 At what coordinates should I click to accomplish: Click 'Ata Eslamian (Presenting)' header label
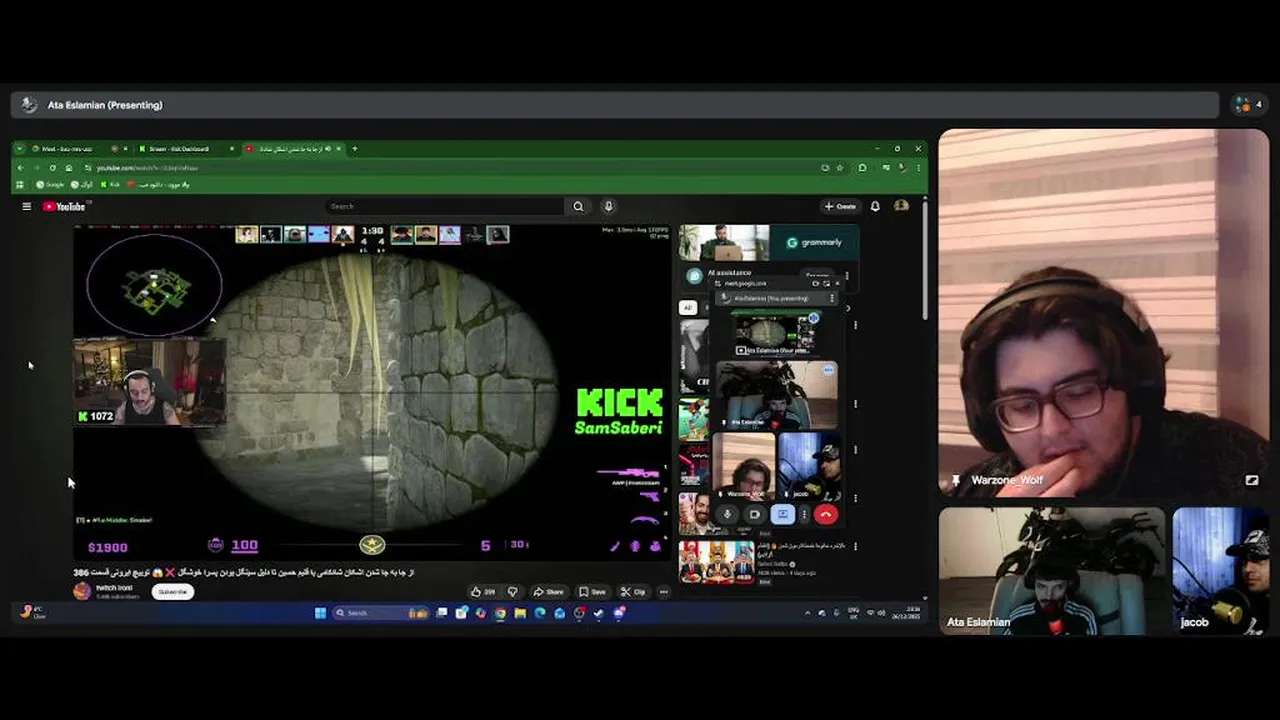105,105
